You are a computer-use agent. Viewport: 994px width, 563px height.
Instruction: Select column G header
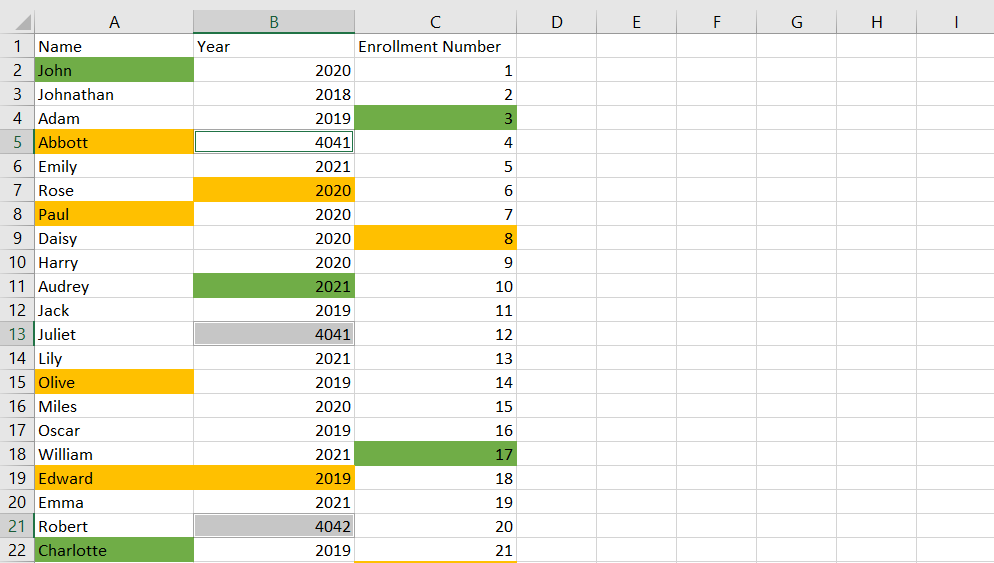click(797, 22)
